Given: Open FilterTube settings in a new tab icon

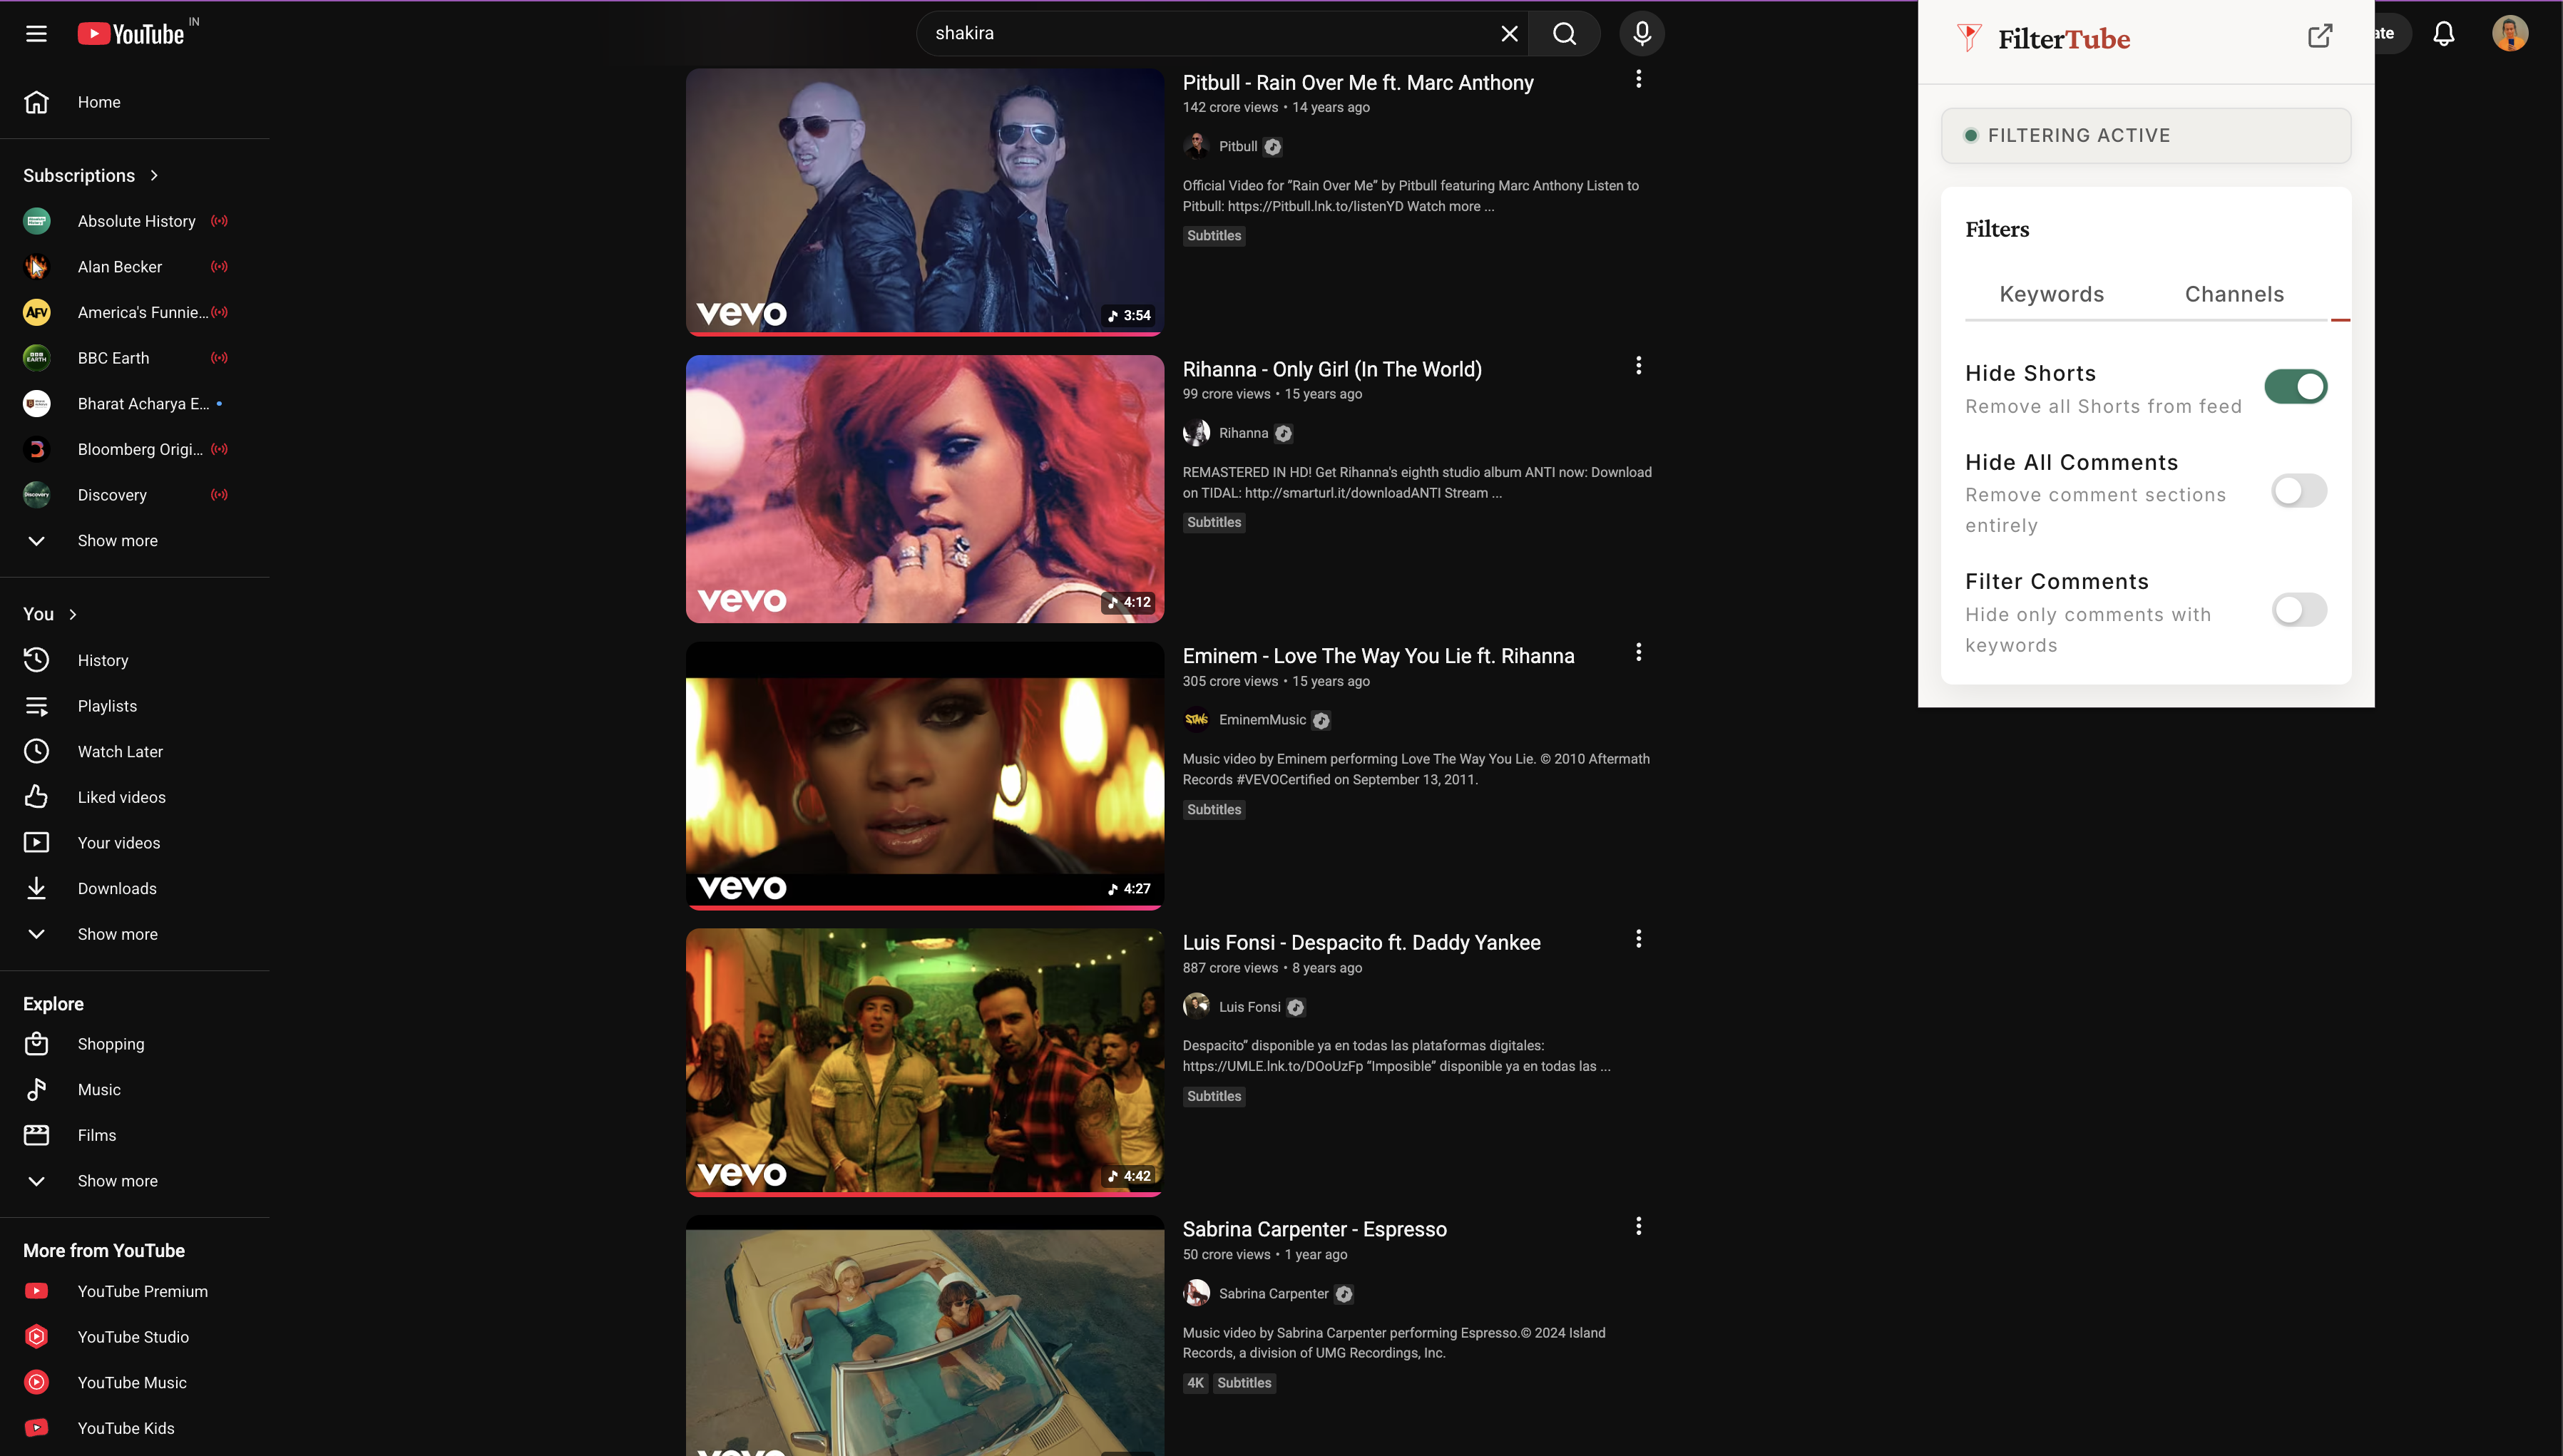Looking at the screenshot, I should pyautogui.click(x=2321, y=36).
